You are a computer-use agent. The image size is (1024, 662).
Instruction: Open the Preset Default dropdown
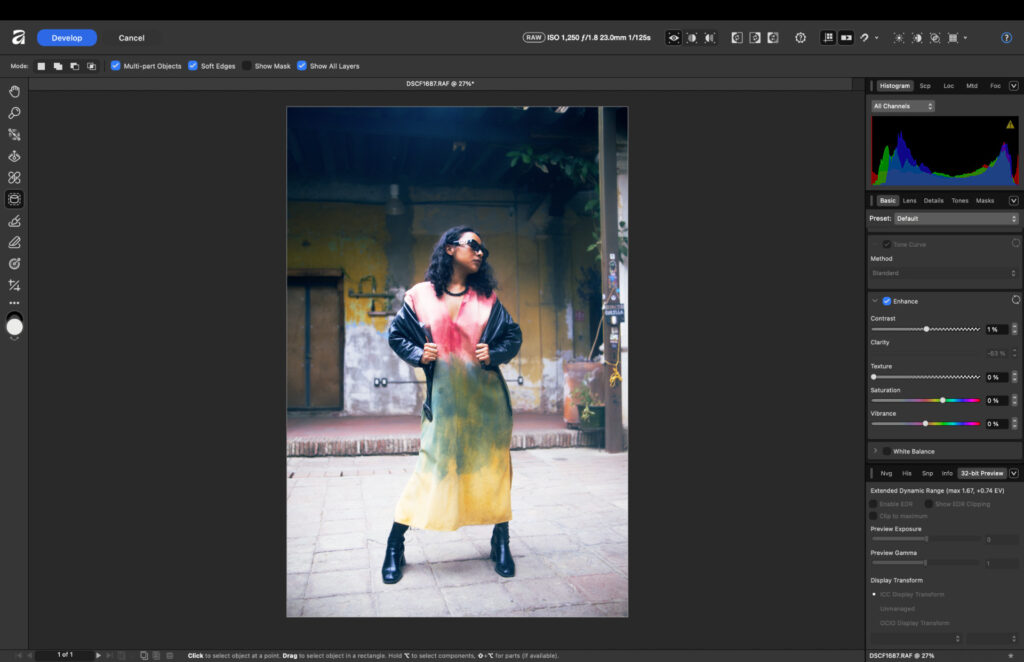956,219
